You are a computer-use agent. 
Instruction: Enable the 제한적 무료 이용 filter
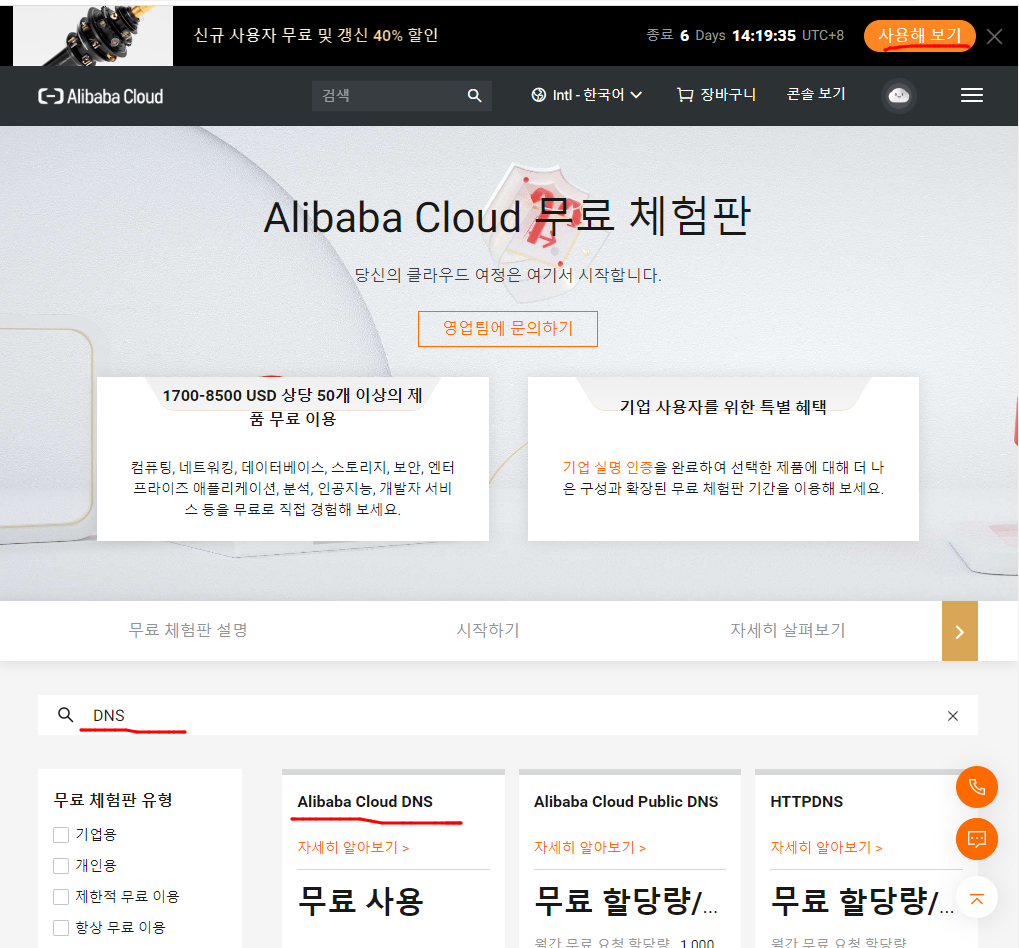tap(61, 897)
